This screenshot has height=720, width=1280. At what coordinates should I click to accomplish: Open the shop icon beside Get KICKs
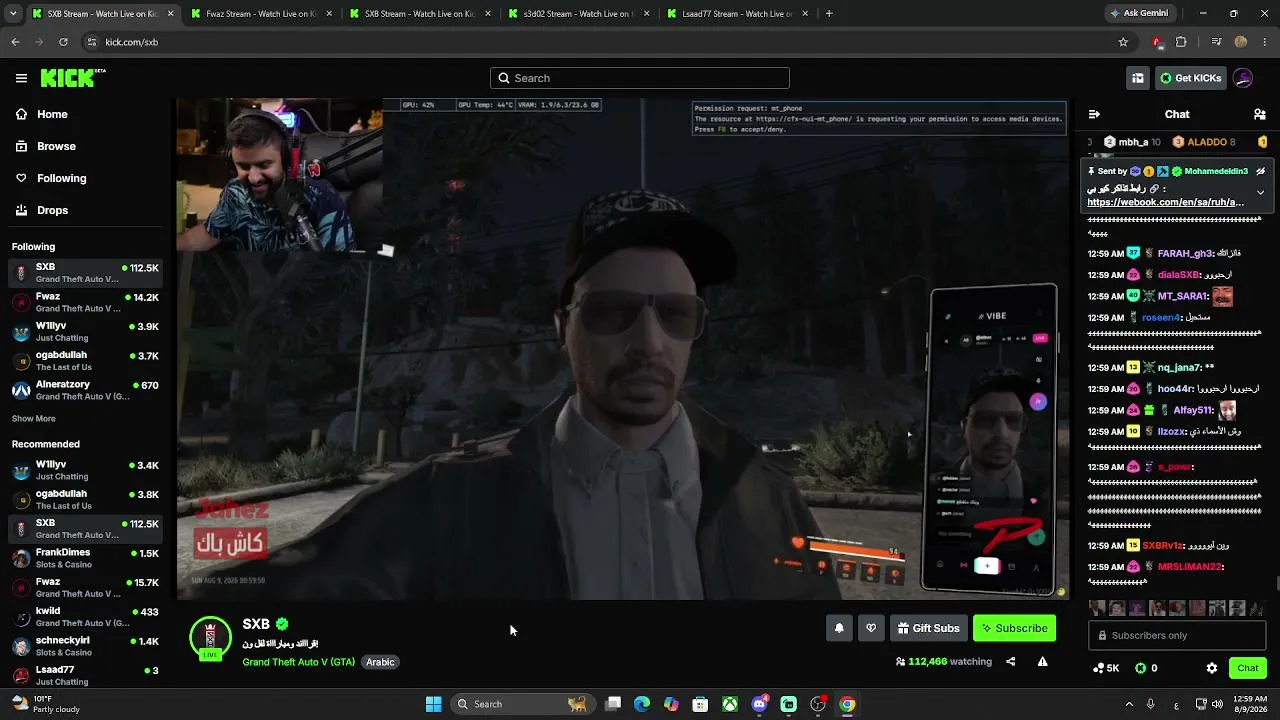coord(1138,78)
